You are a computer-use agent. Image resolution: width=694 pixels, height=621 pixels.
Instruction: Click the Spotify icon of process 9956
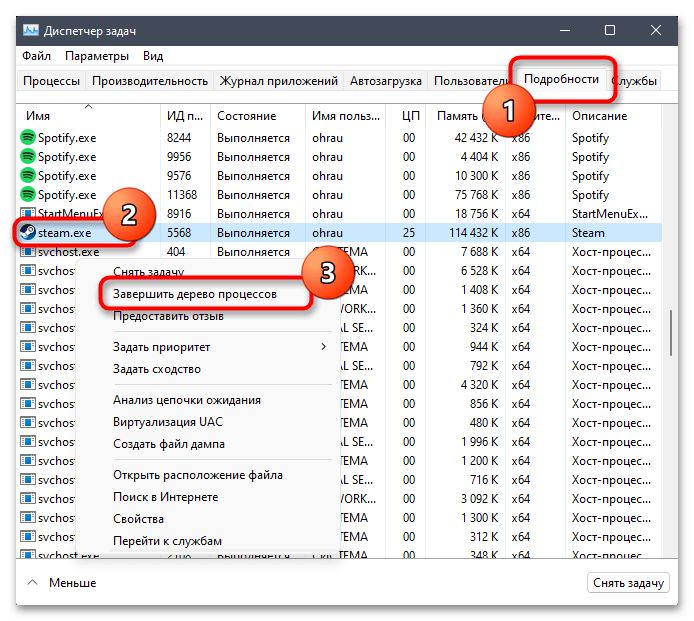click(27, 157)
